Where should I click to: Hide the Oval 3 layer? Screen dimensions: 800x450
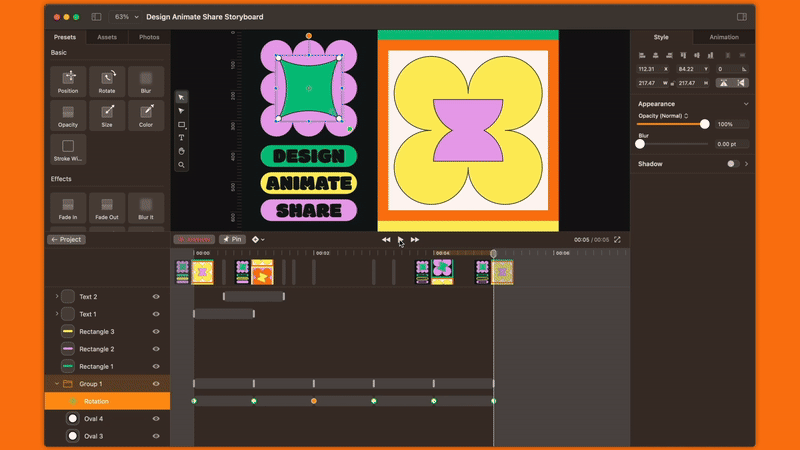click(x=156, y=436)
